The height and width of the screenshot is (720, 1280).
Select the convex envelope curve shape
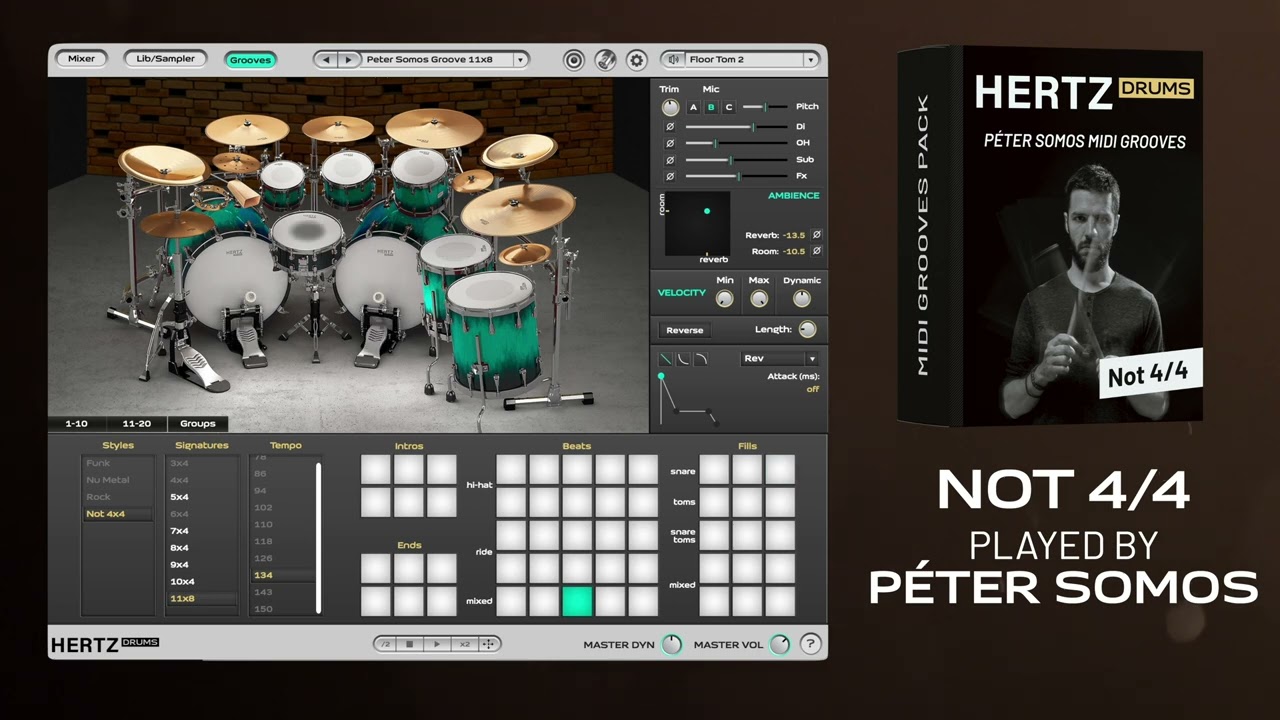(x=701, y=359)
